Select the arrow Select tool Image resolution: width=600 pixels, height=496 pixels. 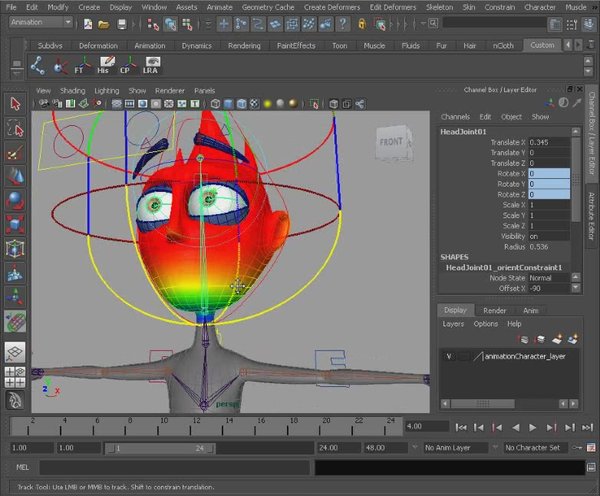tap(15, 104)
